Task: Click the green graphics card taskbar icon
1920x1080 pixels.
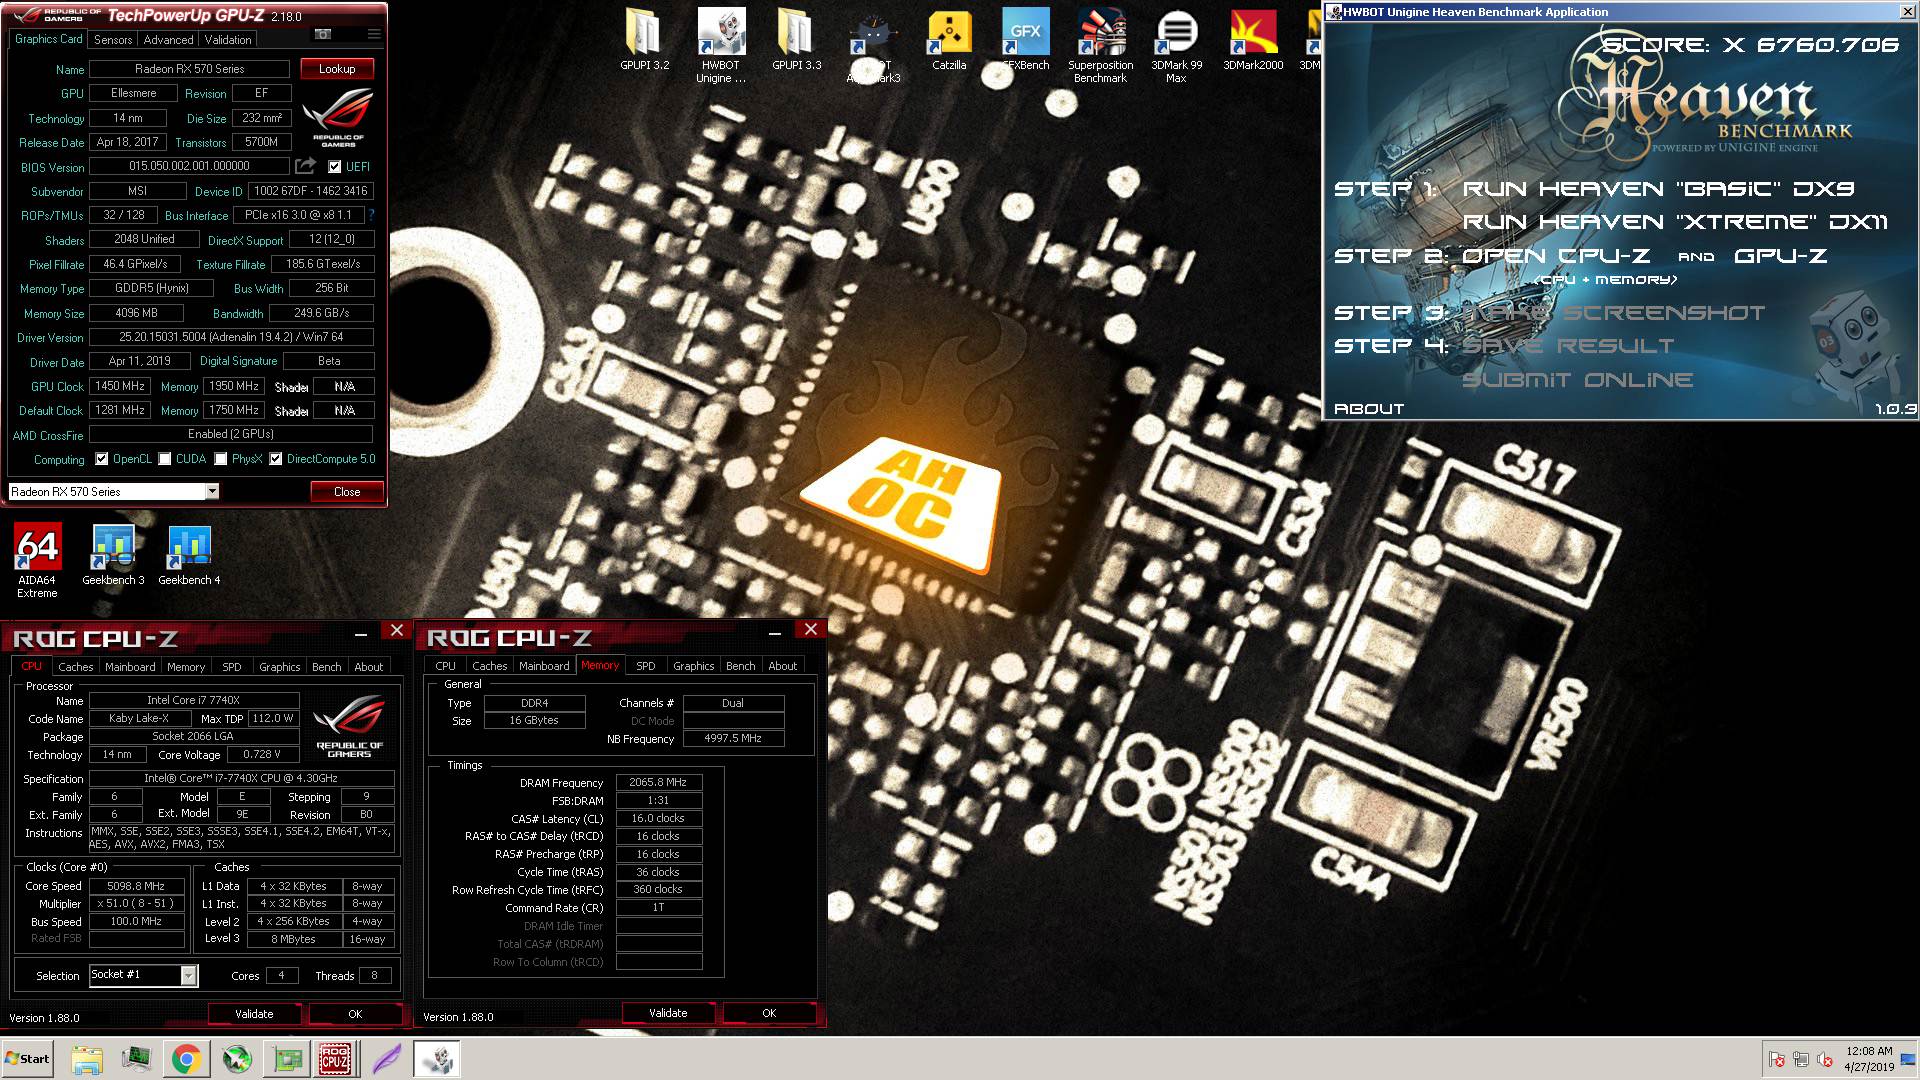Action: click(x=288, y=1059)
